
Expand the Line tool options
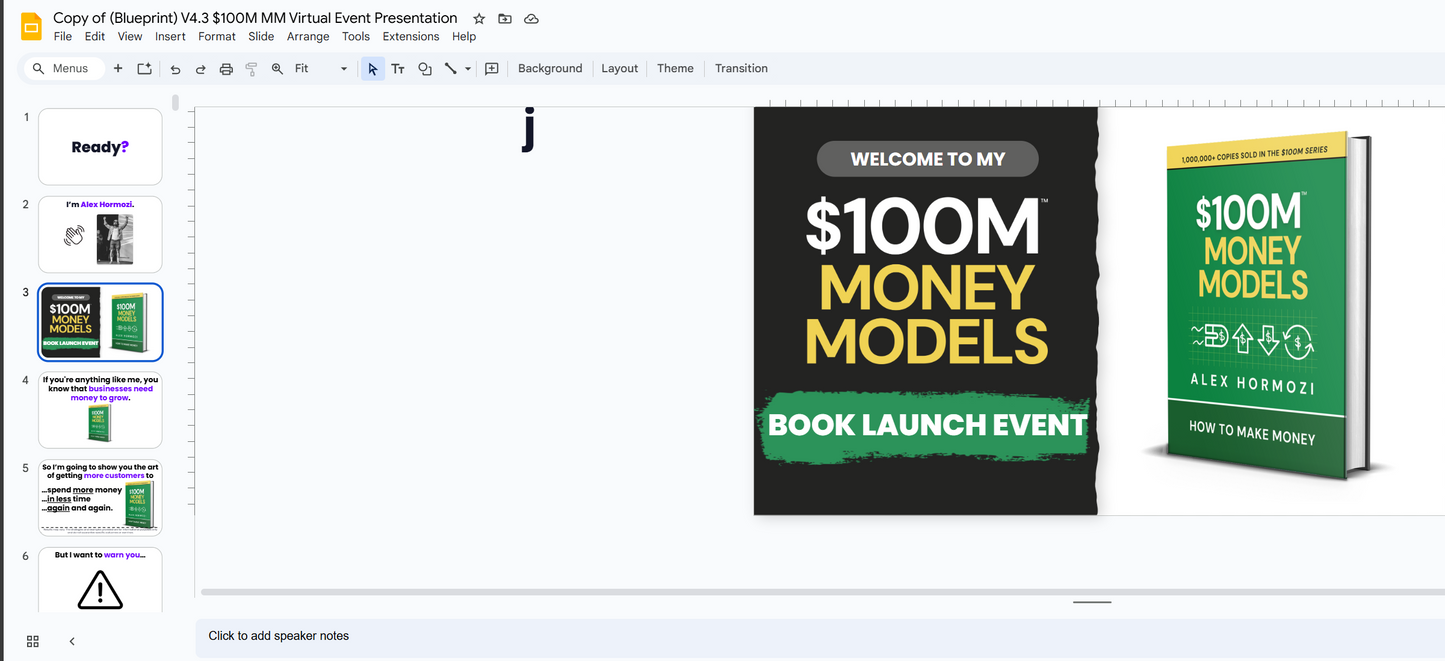(466, 68)
